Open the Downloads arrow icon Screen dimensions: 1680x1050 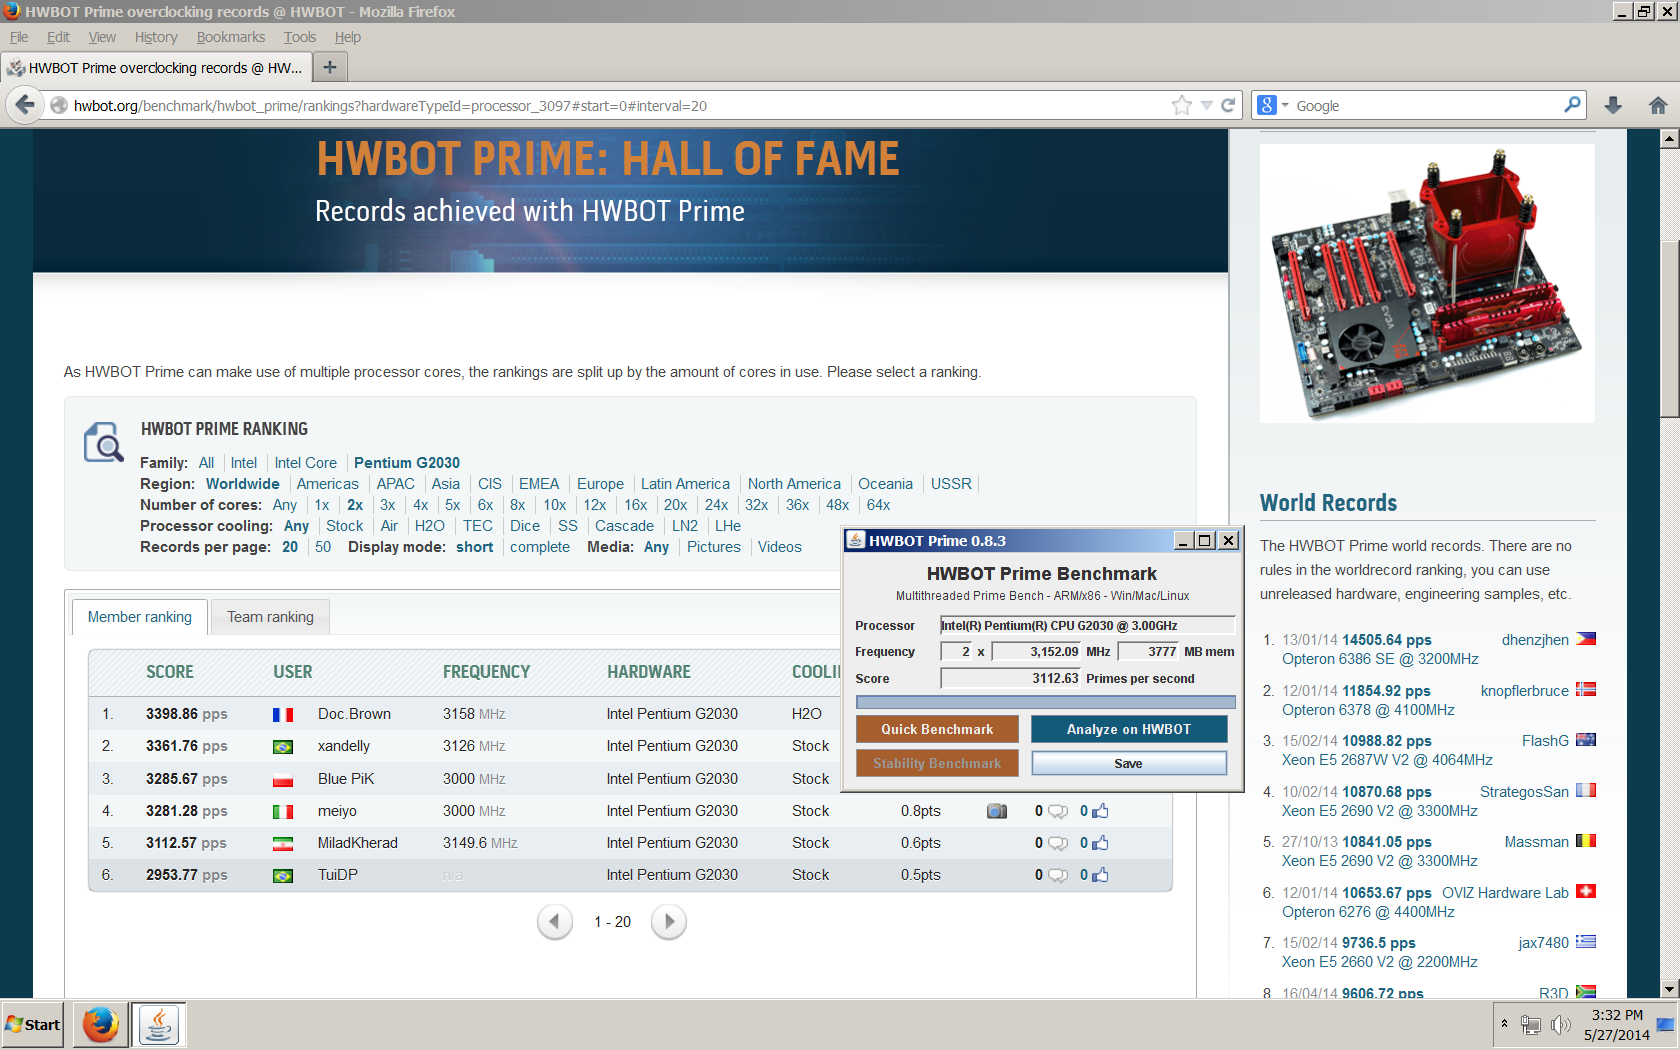(1613, 105)
